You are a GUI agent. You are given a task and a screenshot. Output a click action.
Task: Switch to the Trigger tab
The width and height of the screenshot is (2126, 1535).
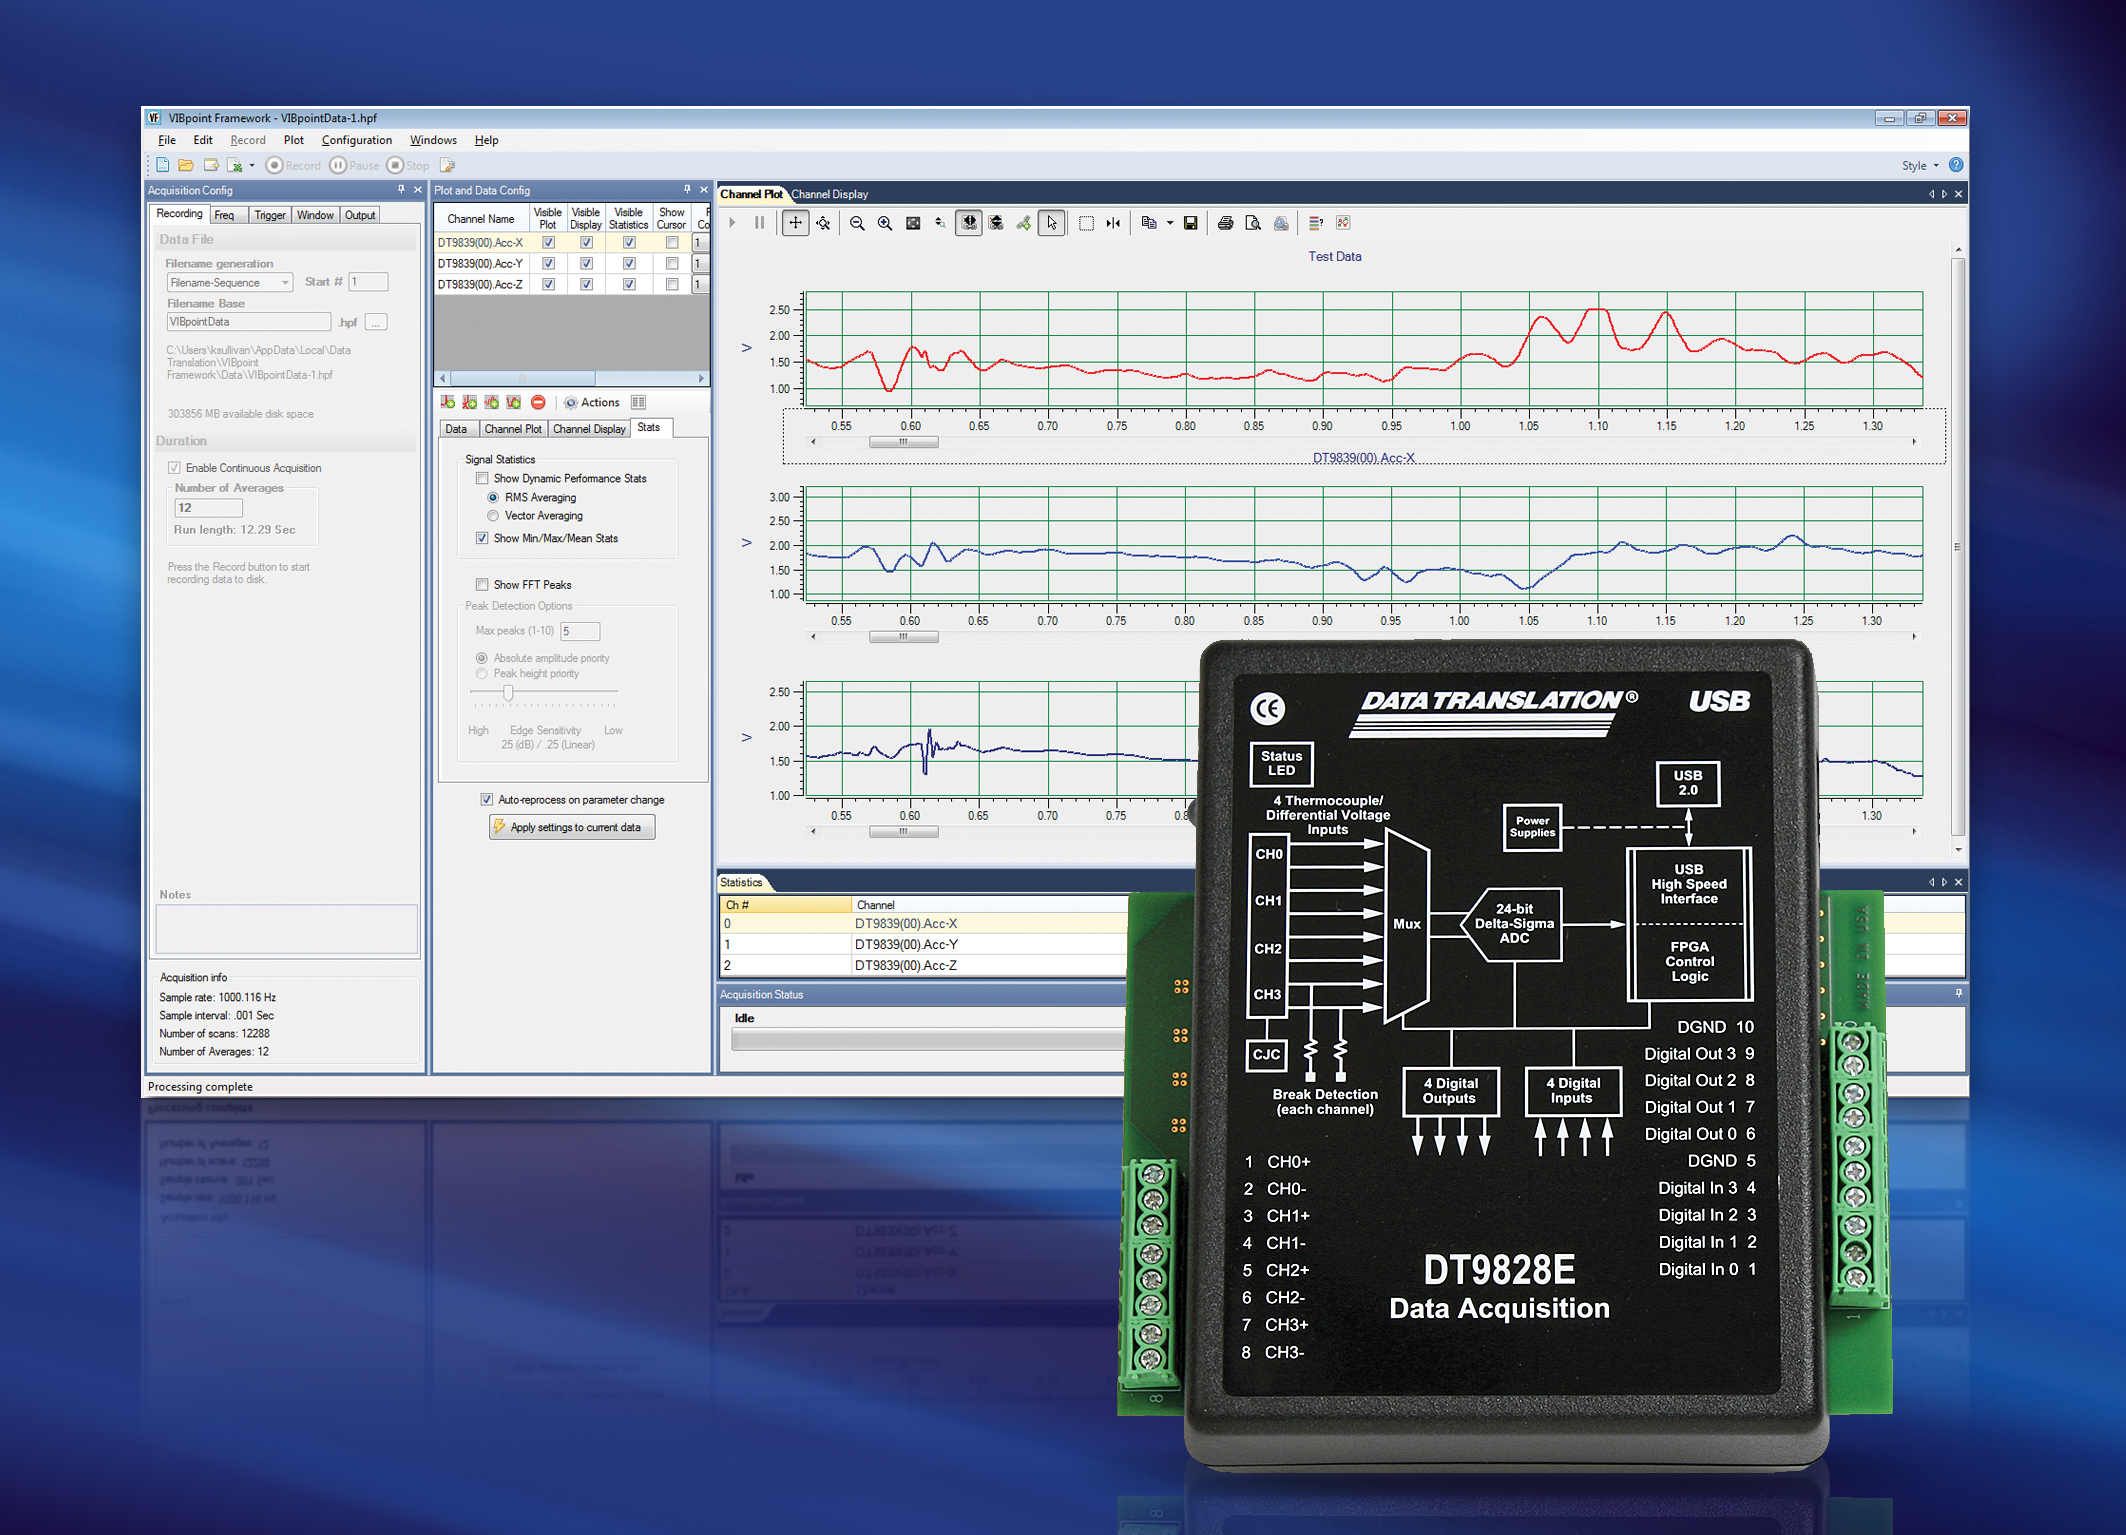(269, 215)
